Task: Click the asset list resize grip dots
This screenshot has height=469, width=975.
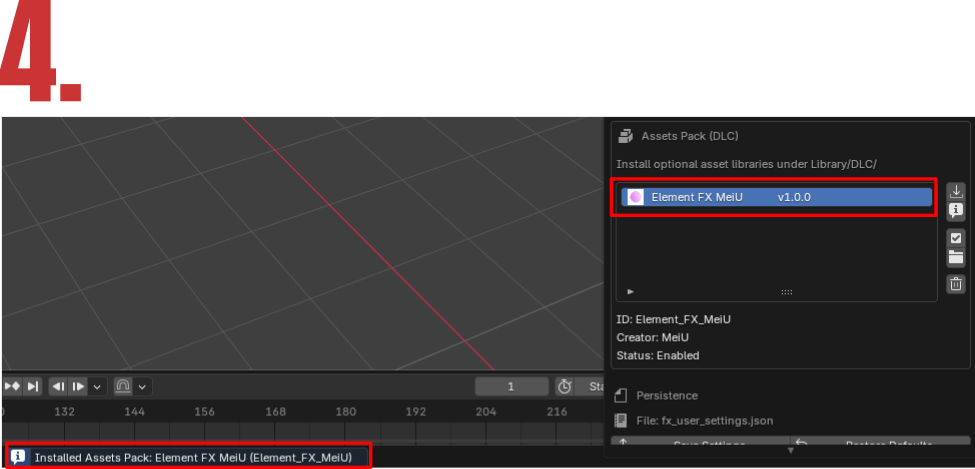Action: click(x=787, y=292)
